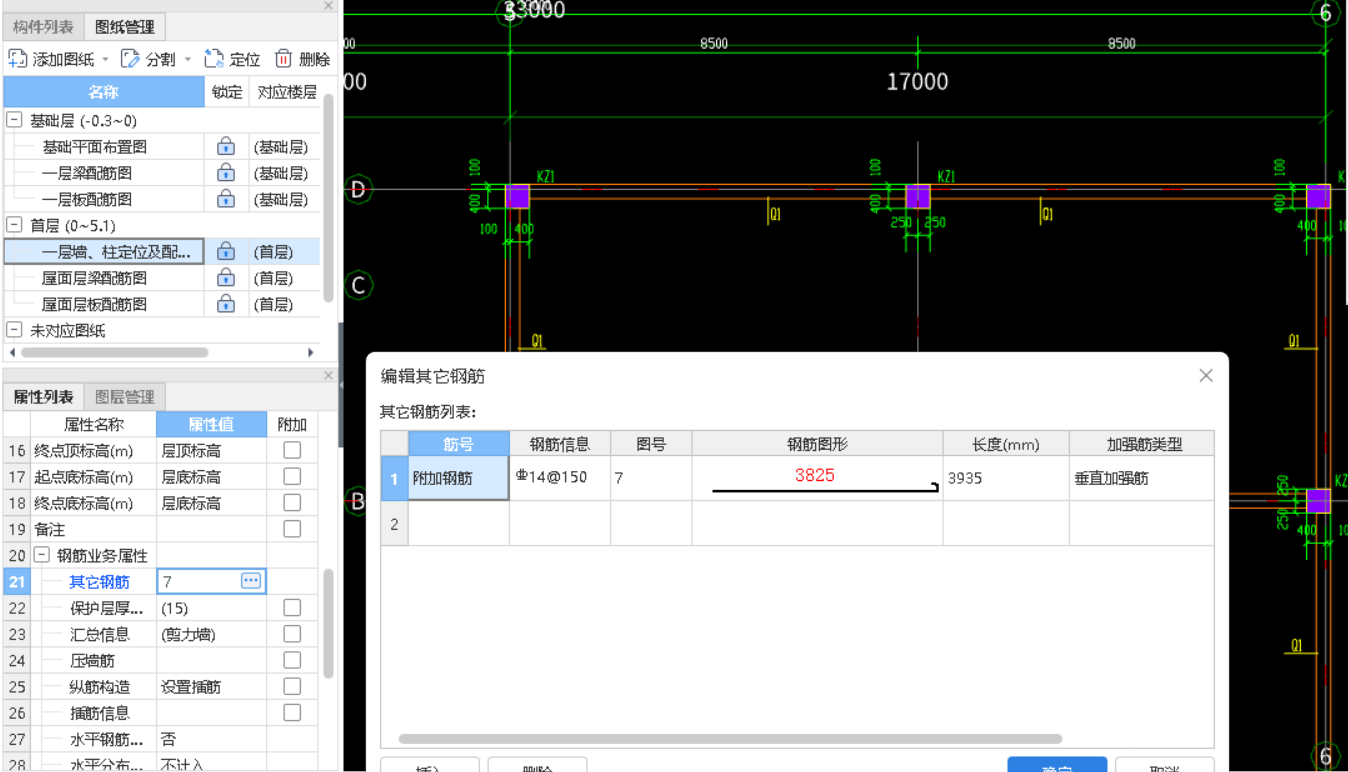Check 附加 box for 终点底标高
Screen dimensions: 1348x772
(x=292, y=502)
